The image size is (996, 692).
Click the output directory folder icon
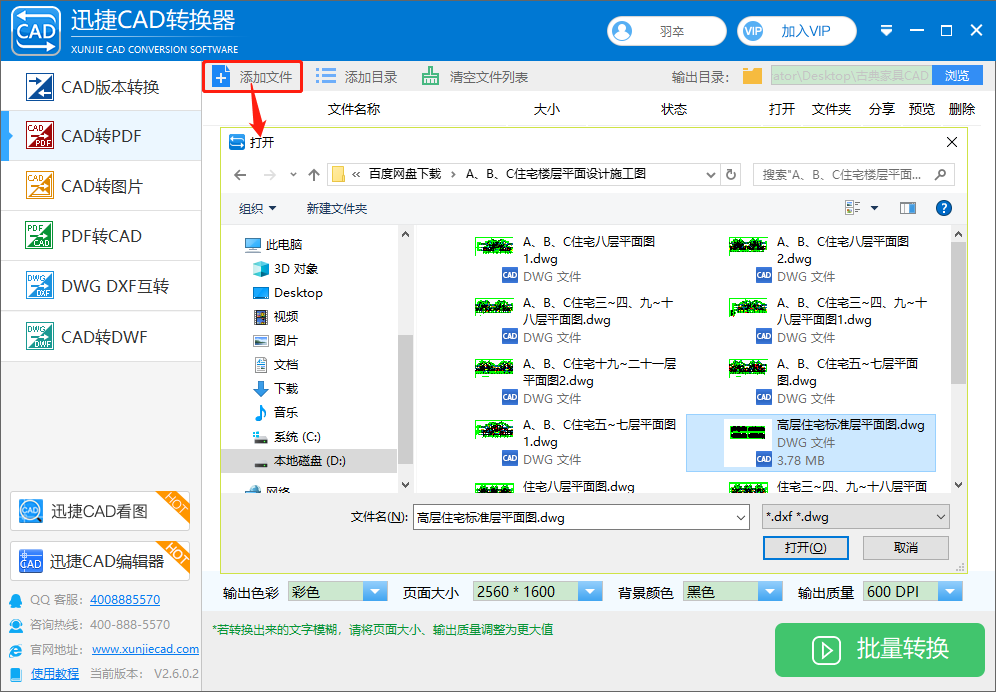(752, 76)
